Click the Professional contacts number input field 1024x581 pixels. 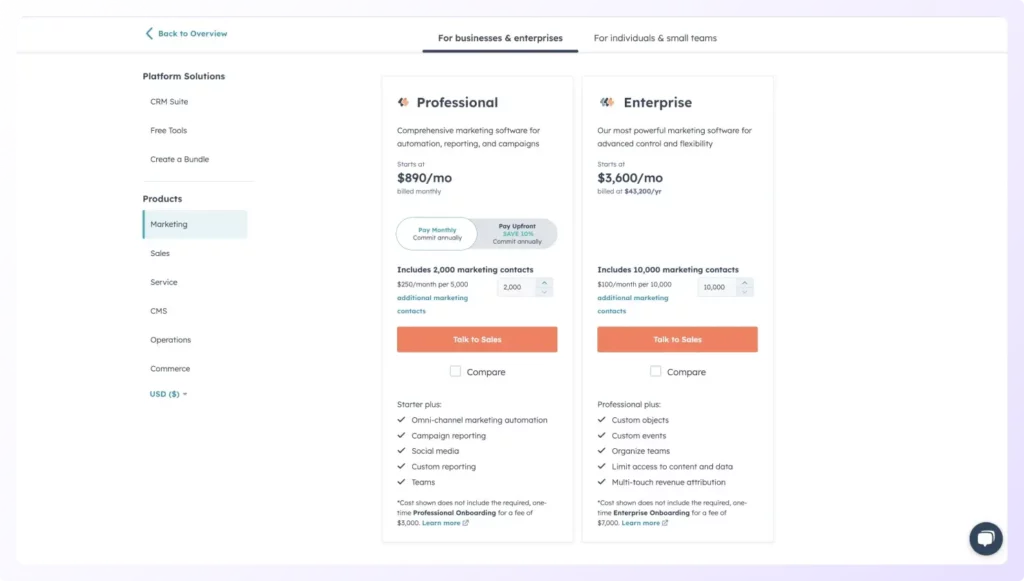pyautogui.click(x=516, y=287)
